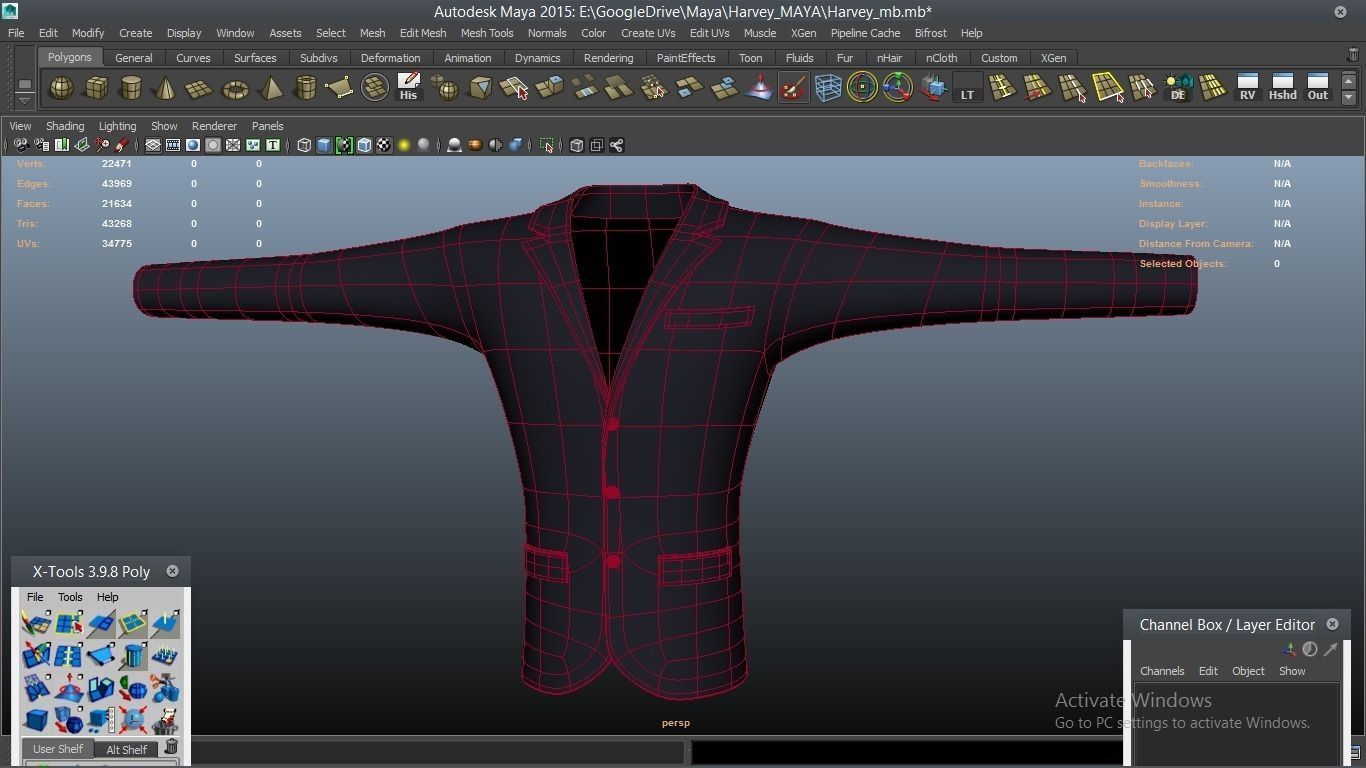Screen dimensions: 1366x768
Task: Create a polygon plane from the shelf
Action: (200, 88)
